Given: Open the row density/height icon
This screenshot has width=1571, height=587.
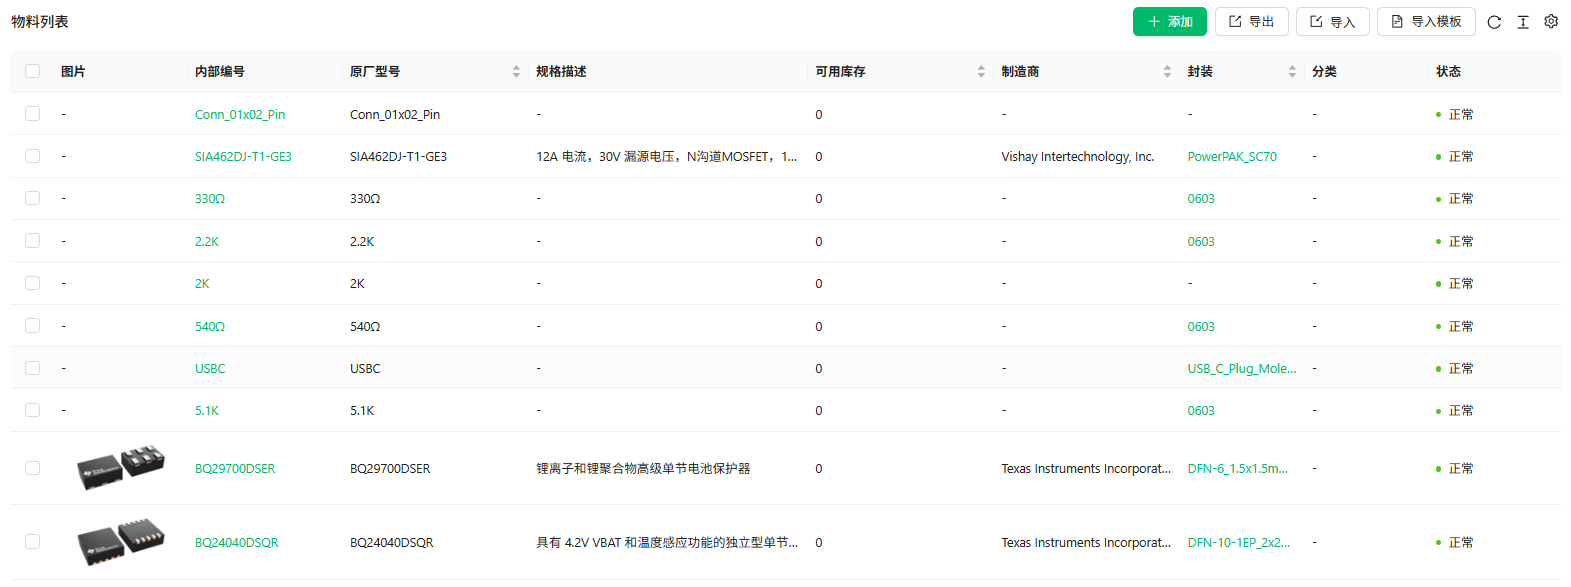Looking at the screenshot, I should [1523, 22].
